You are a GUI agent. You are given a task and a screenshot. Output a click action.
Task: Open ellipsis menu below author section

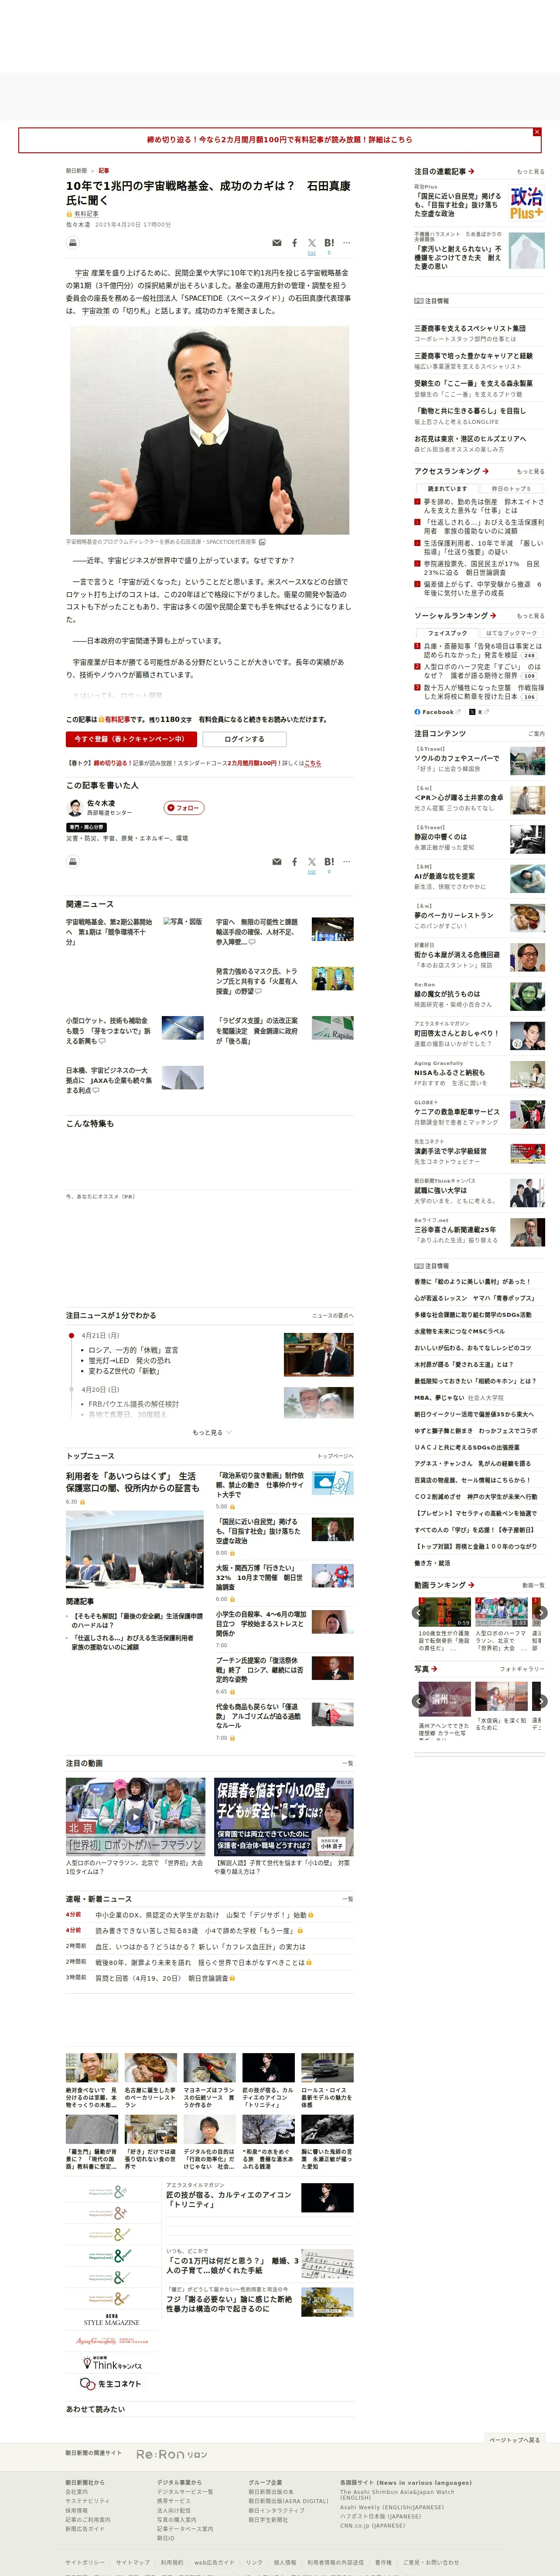pos(347,861)
